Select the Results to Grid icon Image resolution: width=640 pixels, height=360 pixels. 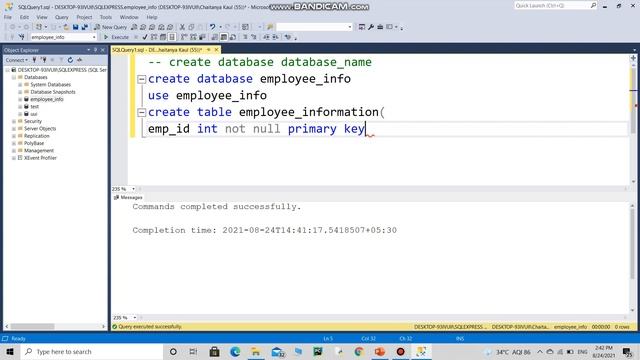224,37
